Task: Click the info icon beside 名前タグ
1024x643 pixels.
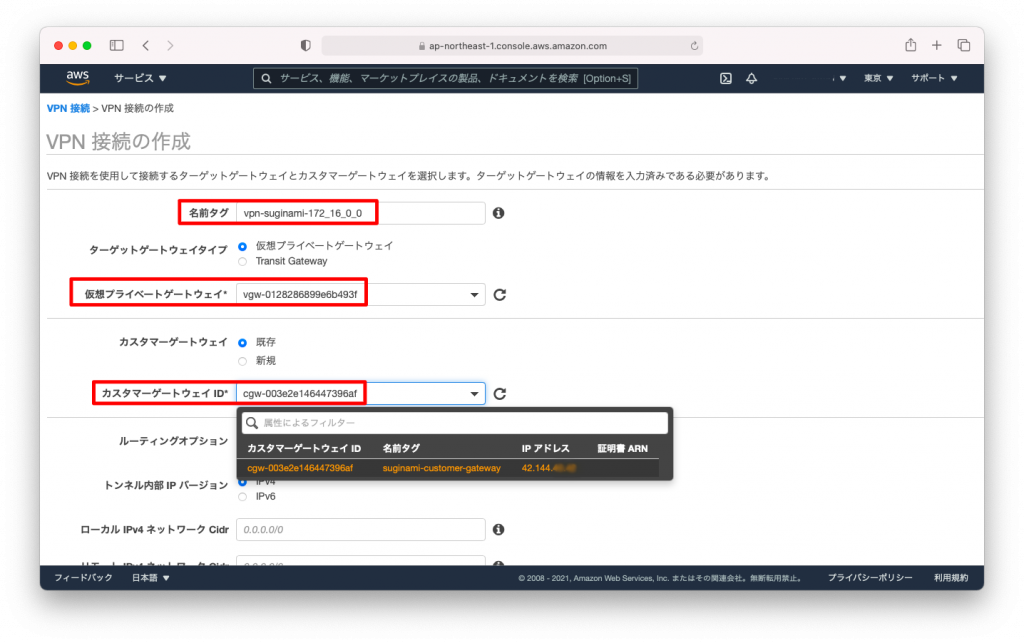Action: tap(499, 212)
